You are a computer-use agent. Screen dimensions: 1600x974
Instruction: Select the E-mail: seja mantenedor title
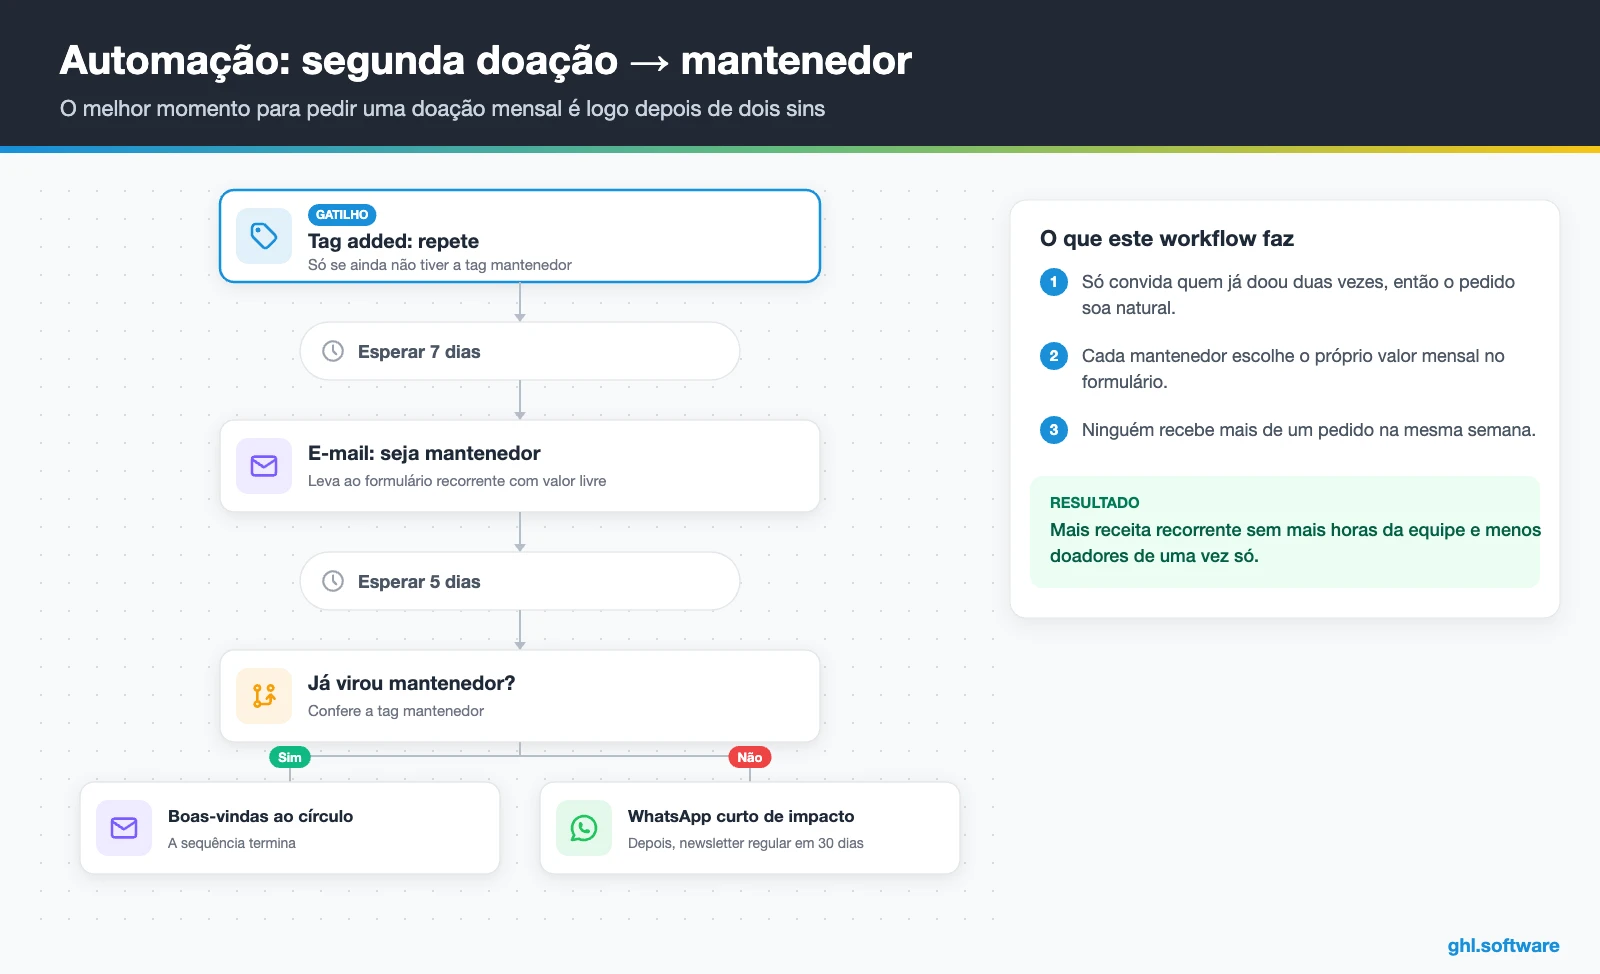(x=424, y=453)
